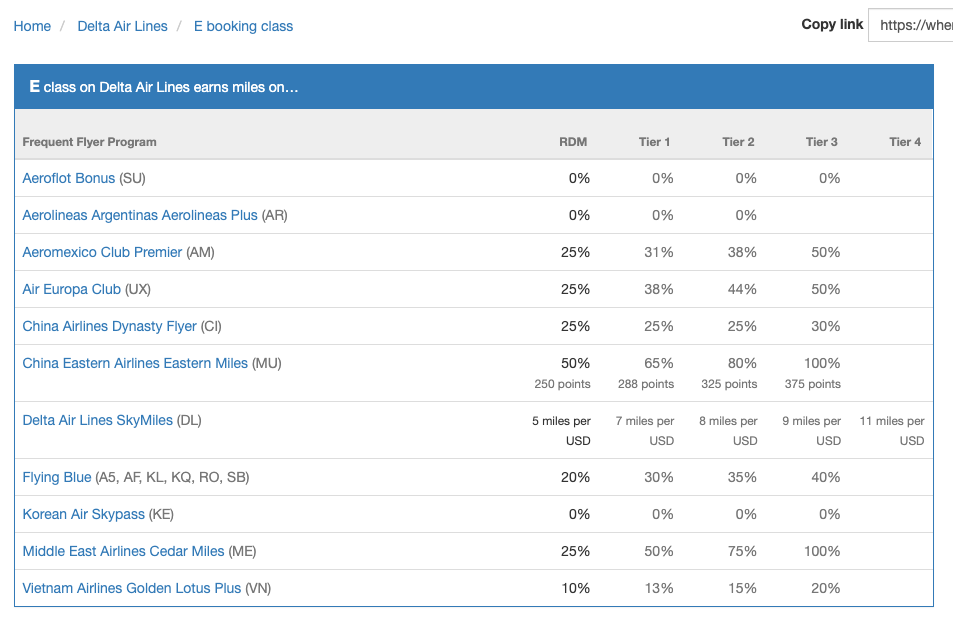The height and width of the screenshot is (621, 953).
Task: Go to Delta Air Lines breadcrumb
Action: pos(122,26)
